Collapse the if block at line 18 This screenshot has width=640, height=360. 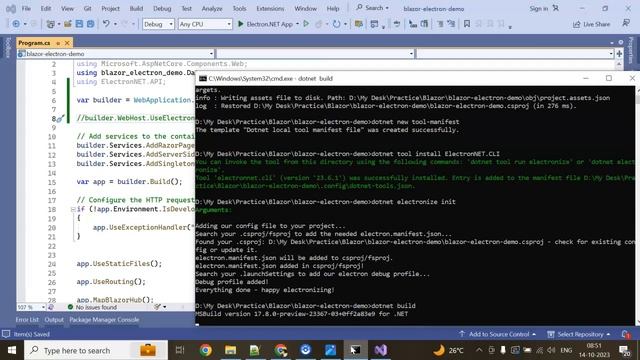(73, 209)
